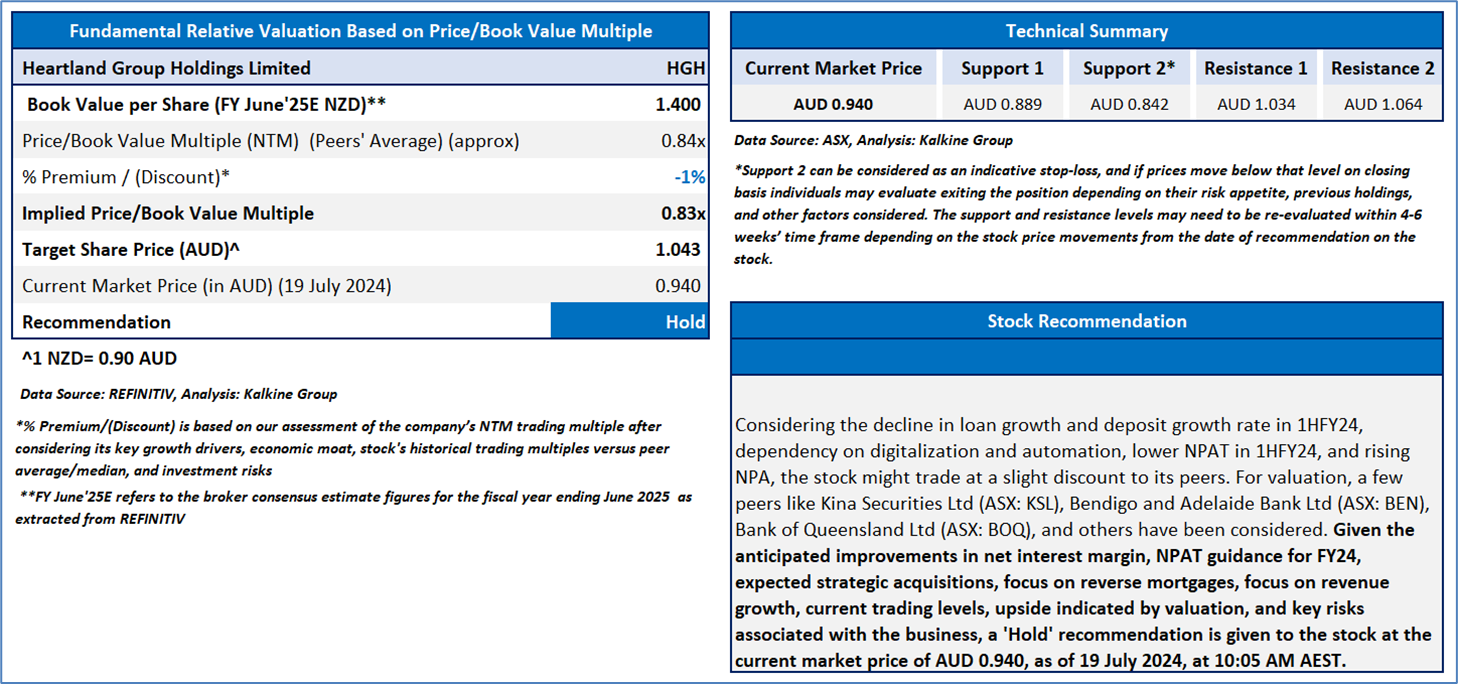Click the Implied Price/Book Value Multiple 0.83x
This screenshot has width=1458, height=684.
tap(683, 213)
